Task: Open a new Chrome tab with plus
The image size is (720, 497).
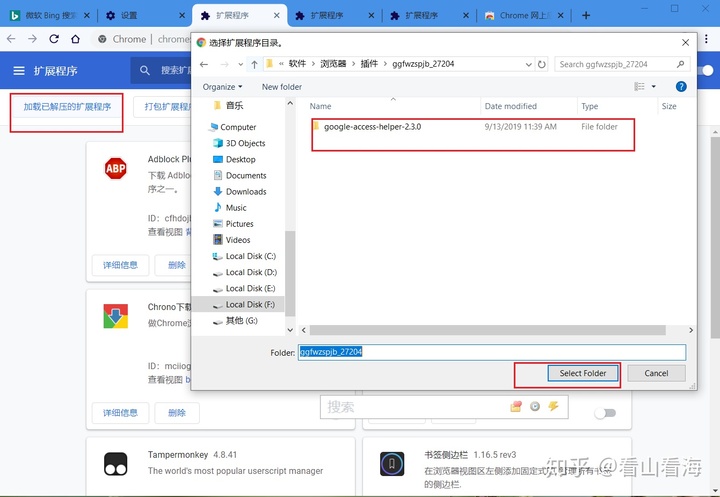Action: point(586,16)
